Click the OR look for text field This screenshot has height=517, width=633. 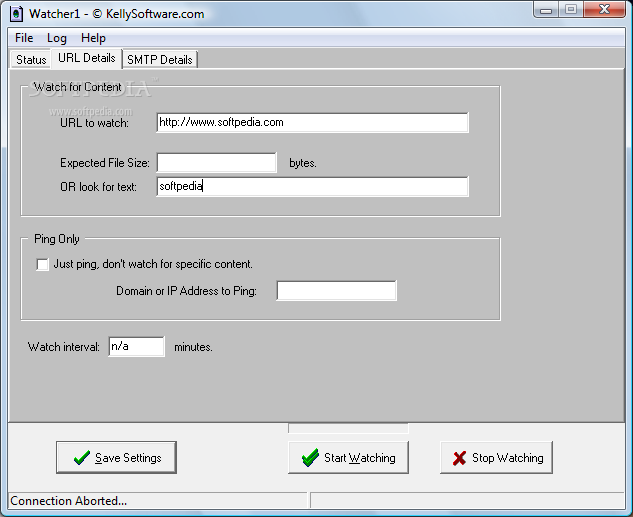pyautogui.click(x=312, y=186)
